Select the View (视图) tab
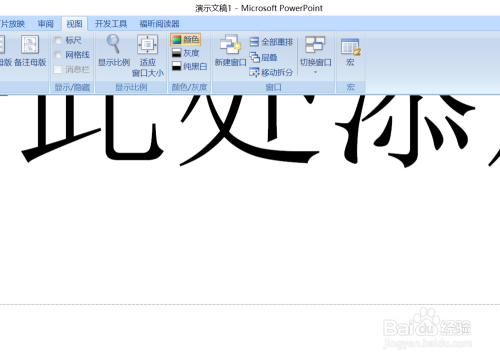This screenshot has width=500, height=361. [74, 24]
